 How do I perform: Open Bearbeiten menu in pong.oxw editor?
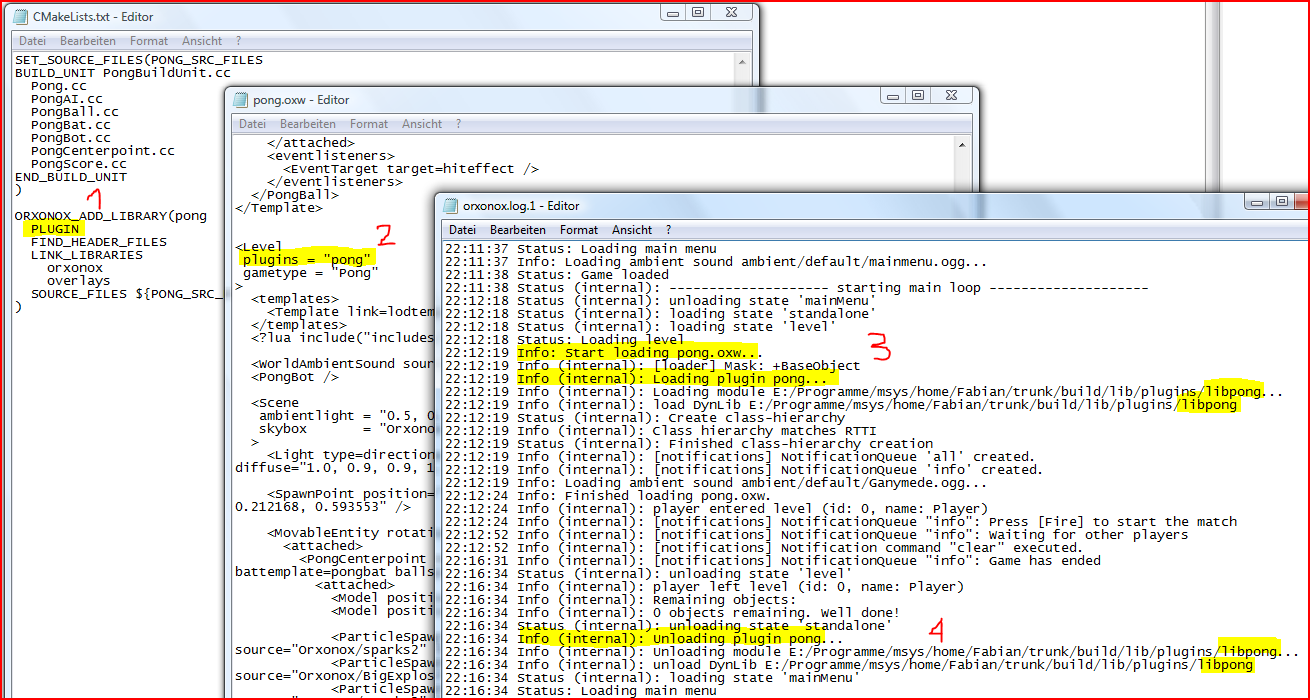(308, 124)
